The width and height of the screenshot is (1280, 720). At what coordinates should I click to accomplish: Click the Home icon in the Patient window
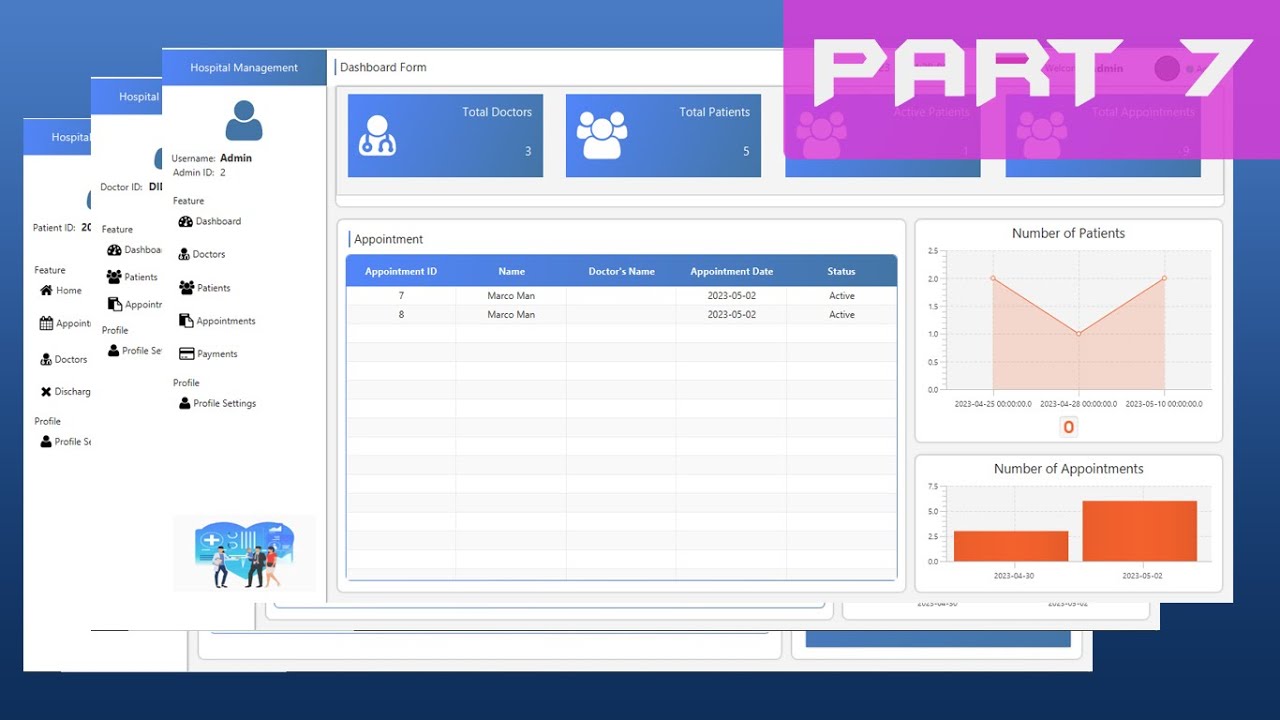(46, 290)
